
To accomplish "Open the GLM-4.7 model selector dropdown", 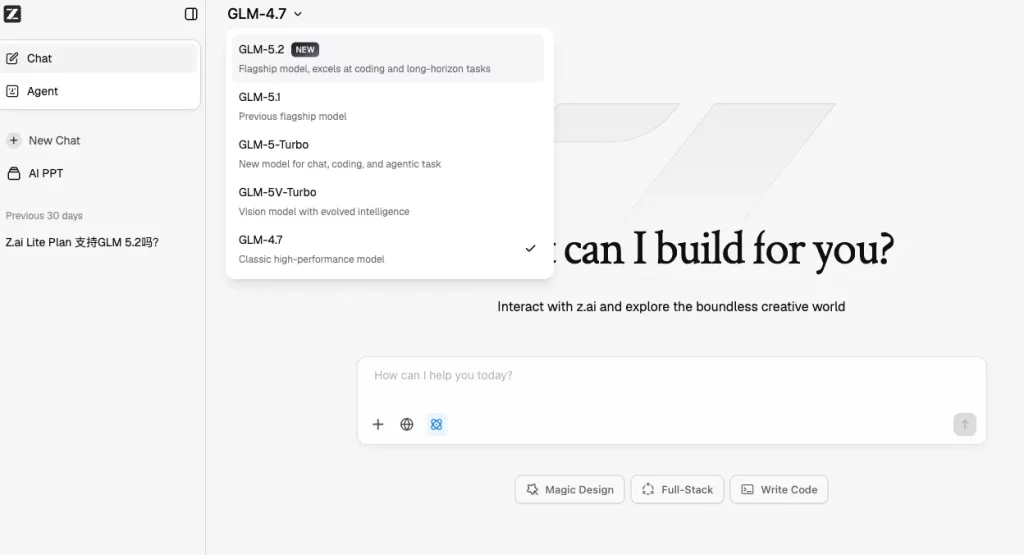I will coord(264,14).
